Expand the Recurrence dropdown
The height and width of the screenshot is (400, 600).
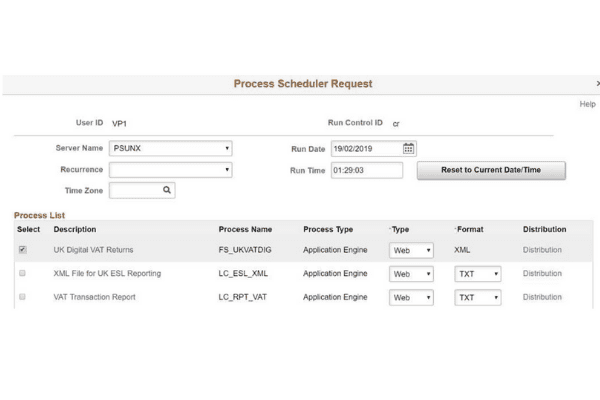171,170
